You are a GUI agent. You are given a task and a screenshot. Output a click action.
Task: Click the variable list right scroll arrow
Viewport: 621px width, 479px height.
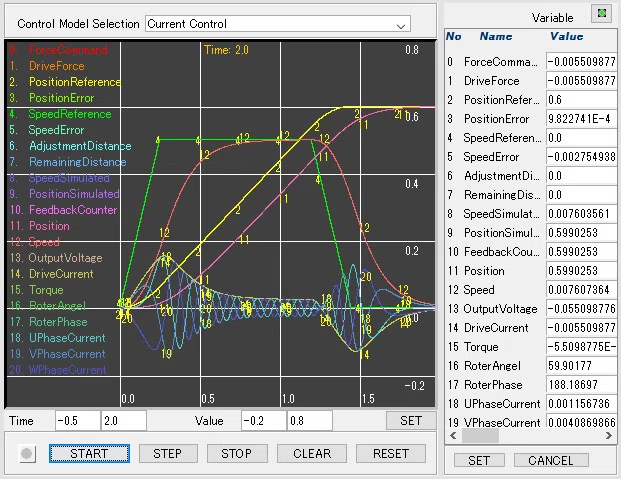(x=609, y=435)
